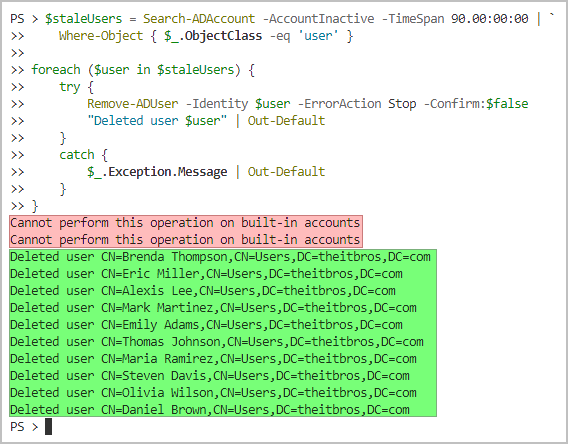
Task: Click the Where-Object cmdlet
Action: (101, 36)
